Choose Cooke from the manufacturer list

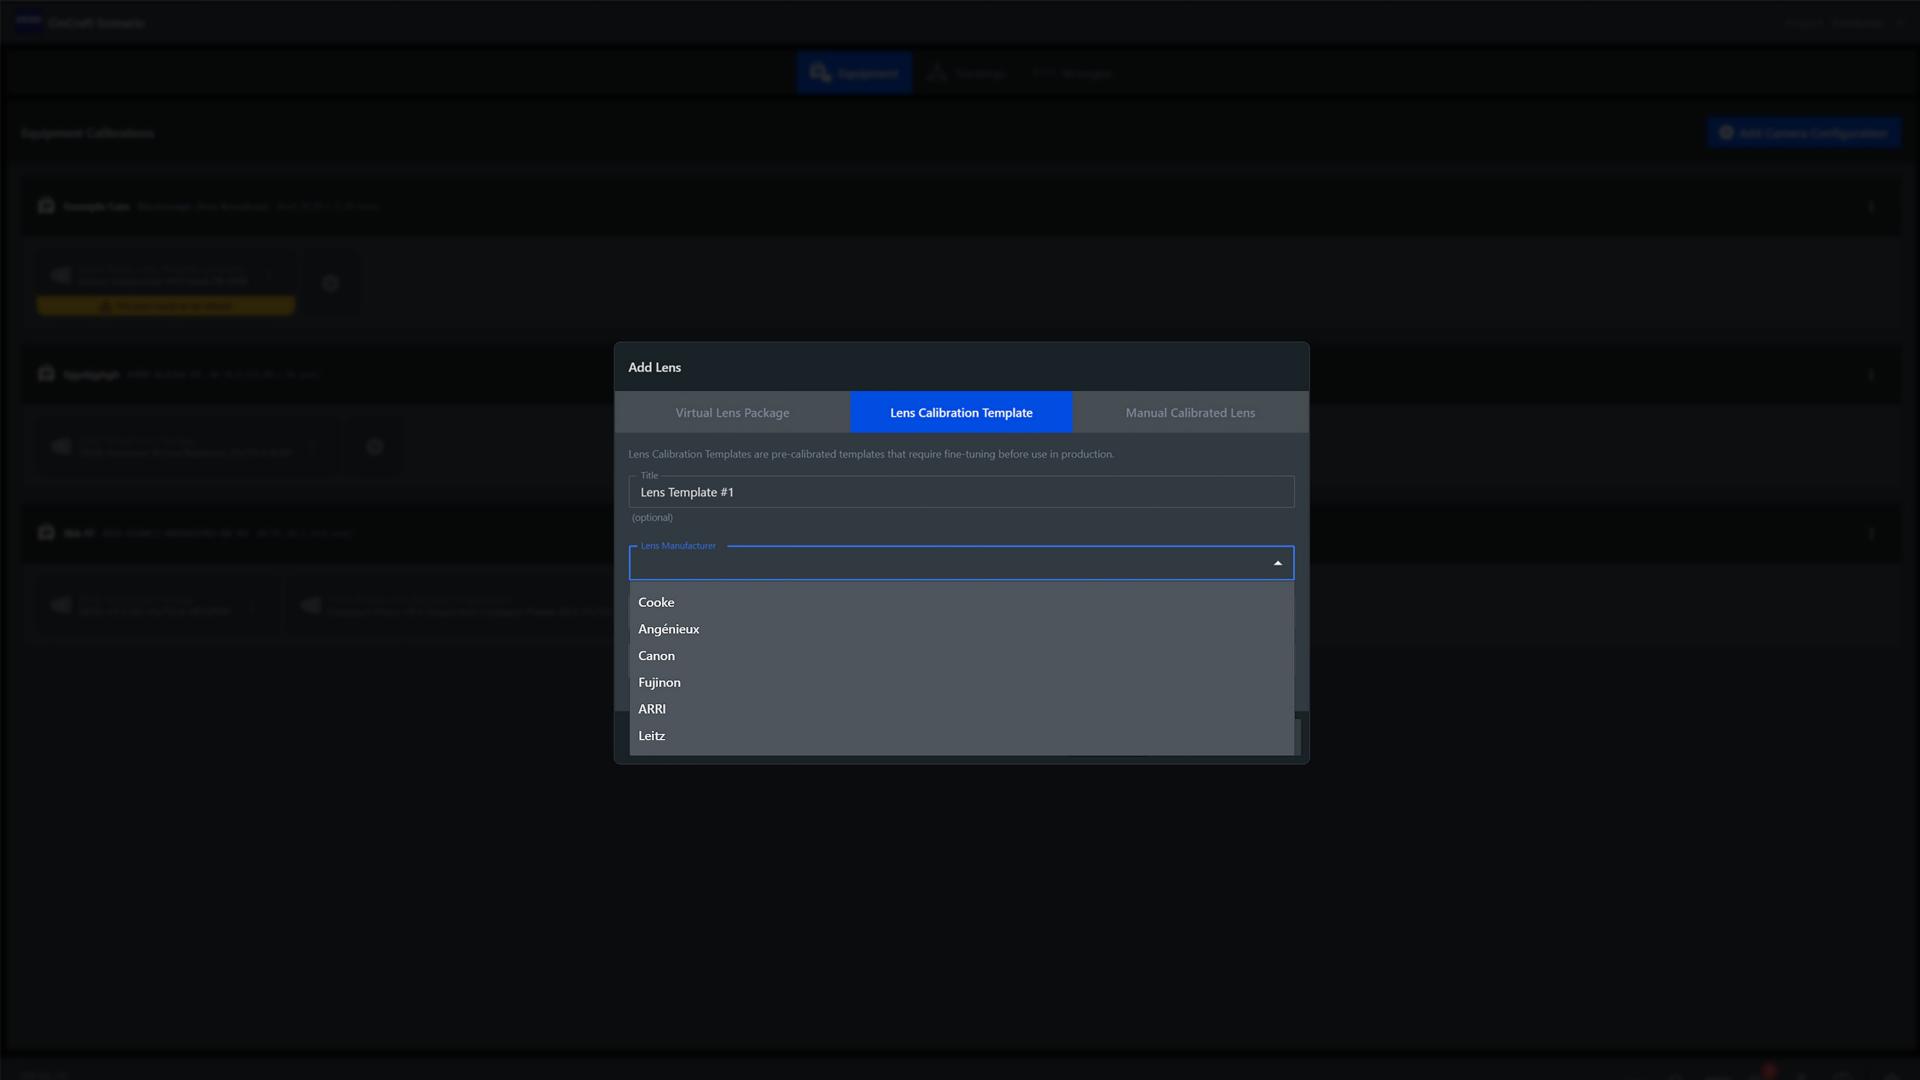tap(961, 602)
